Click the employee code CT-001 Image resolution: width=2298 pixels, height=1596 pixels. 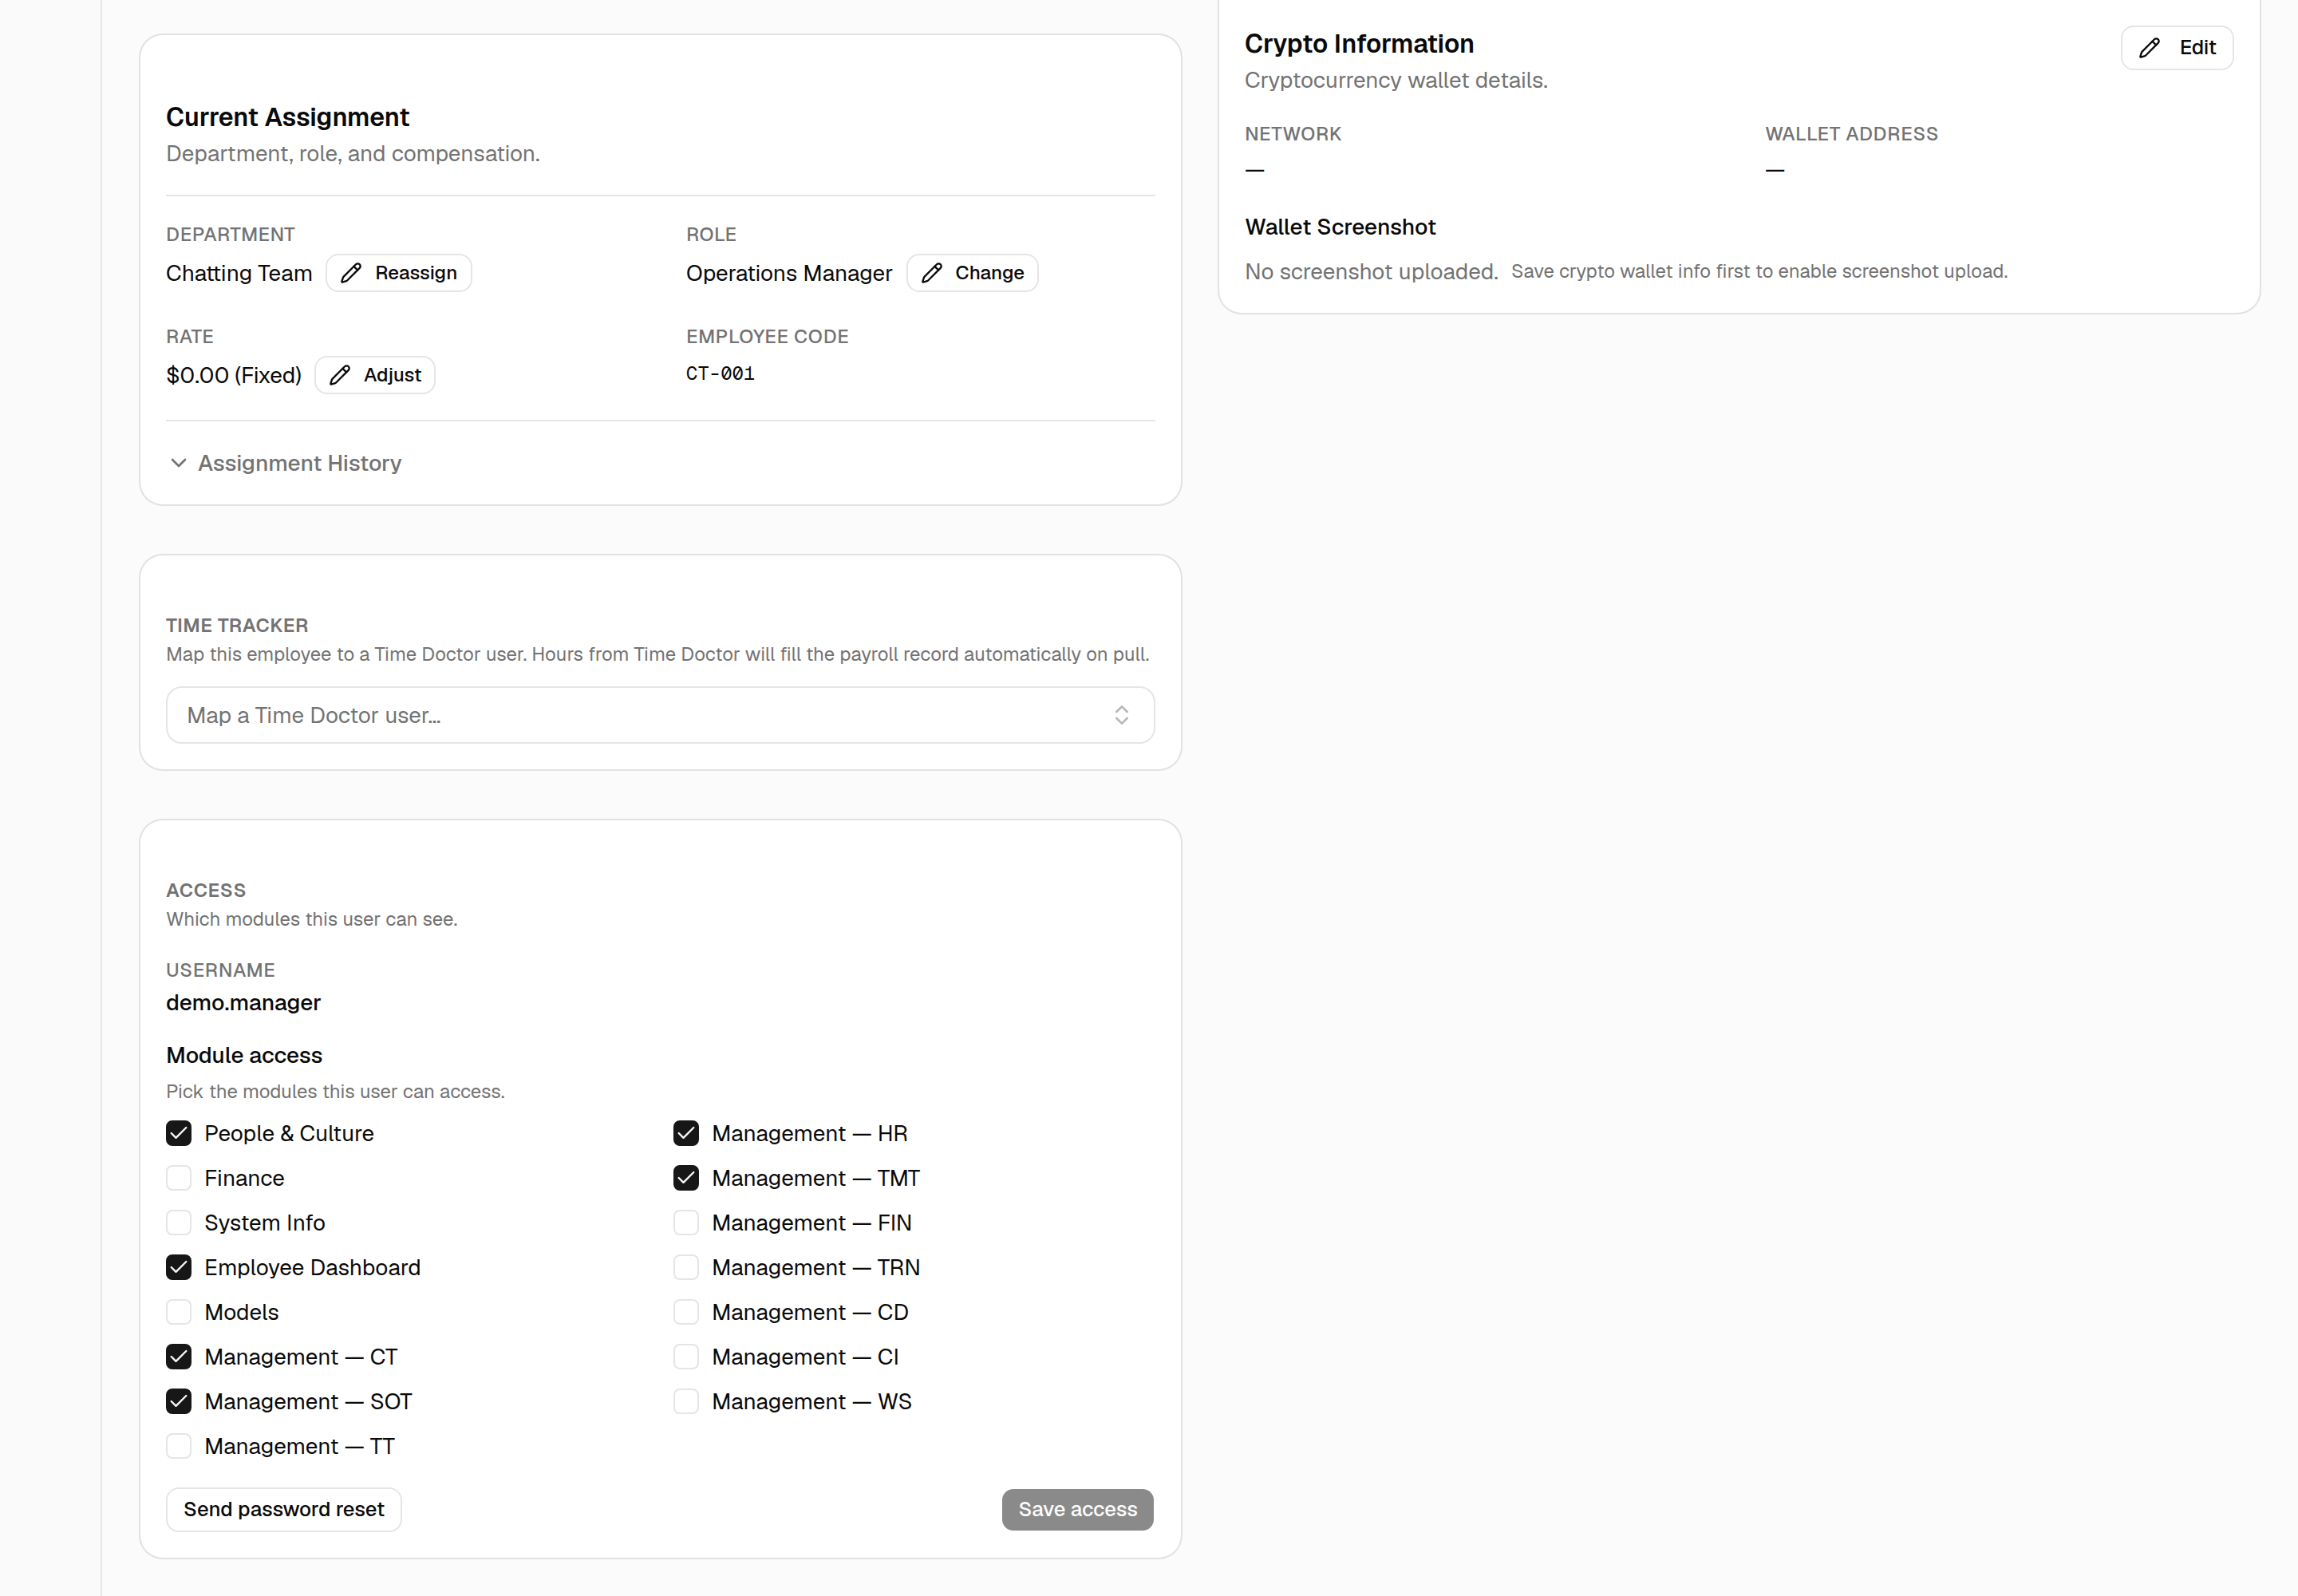[720, 373]
